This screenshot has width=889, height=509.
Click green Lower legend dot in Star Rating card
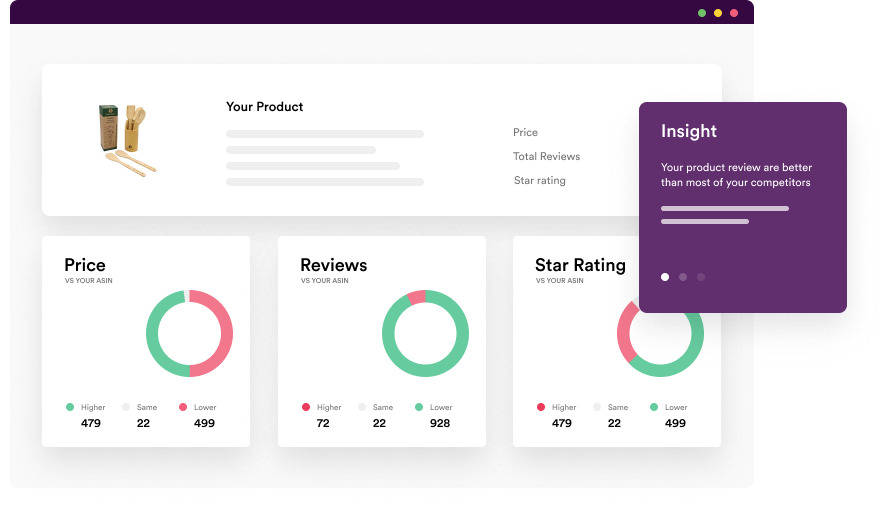coord(654,407)
